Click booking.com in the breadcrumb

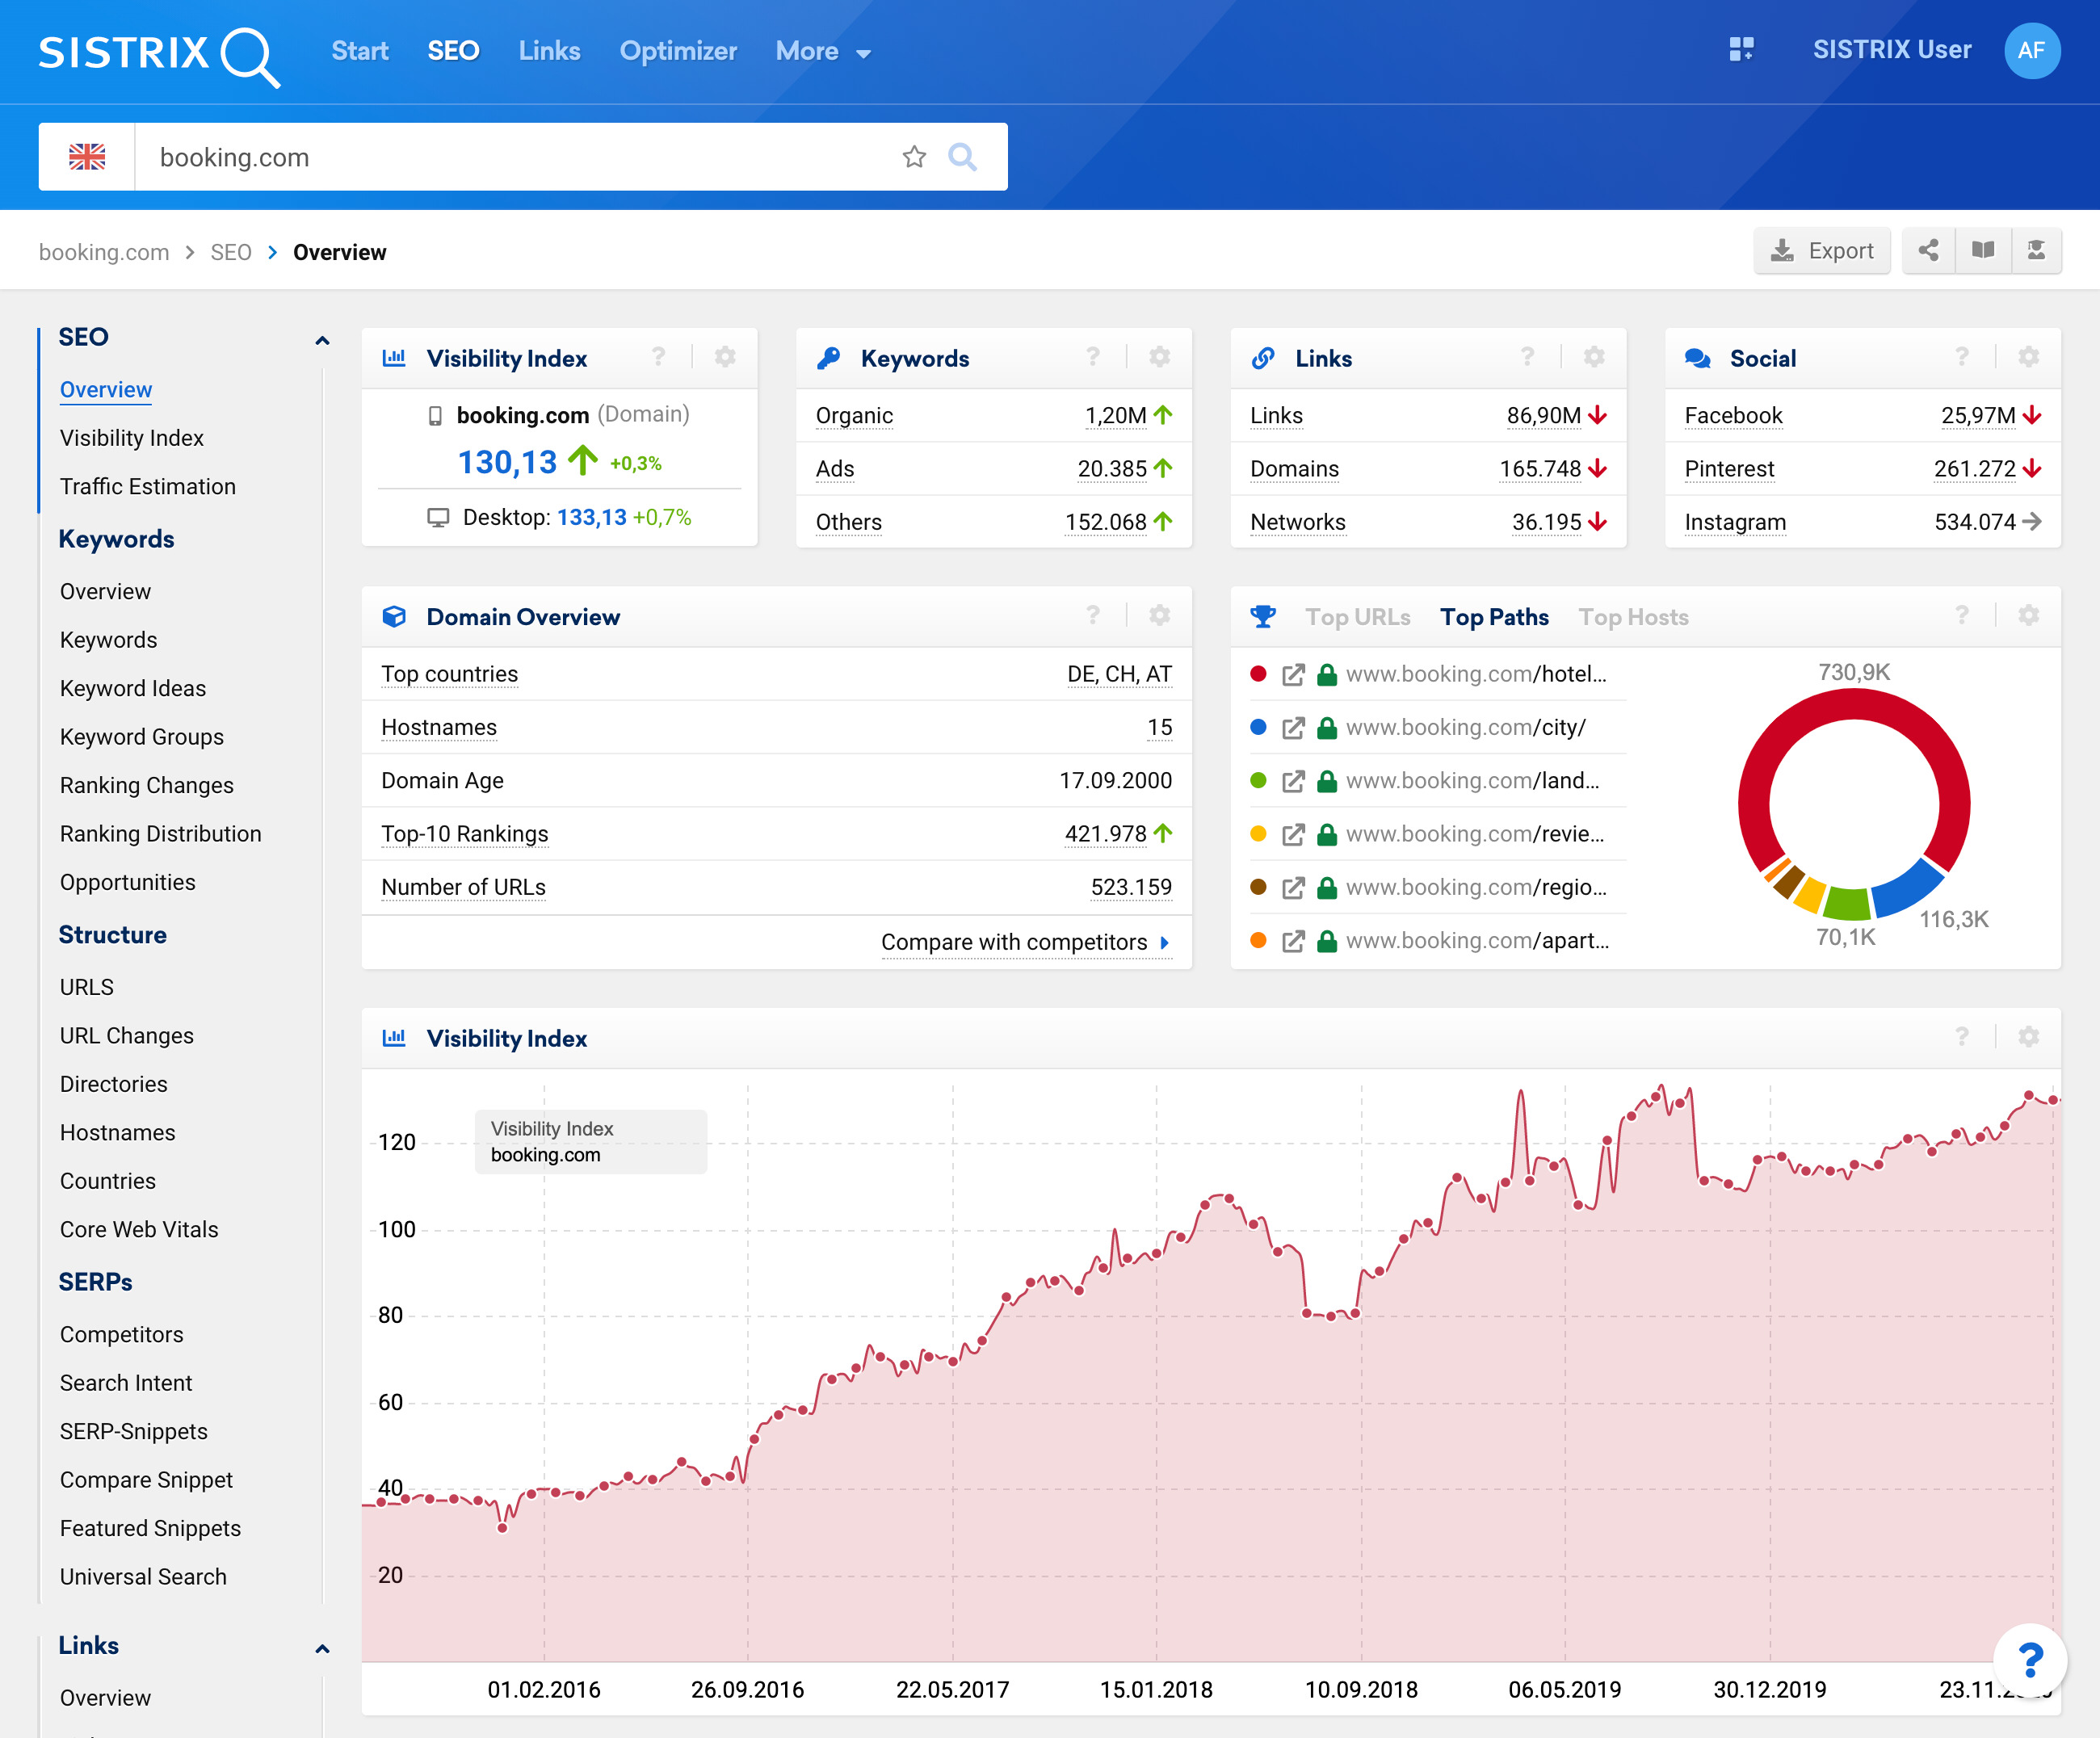[x=104, y=252]
